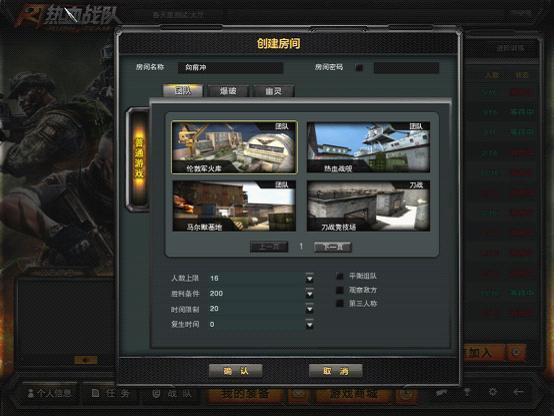554x416 pixels.
Task: Click the gun weapon icon in bottom bar
Action: (441, 392)
